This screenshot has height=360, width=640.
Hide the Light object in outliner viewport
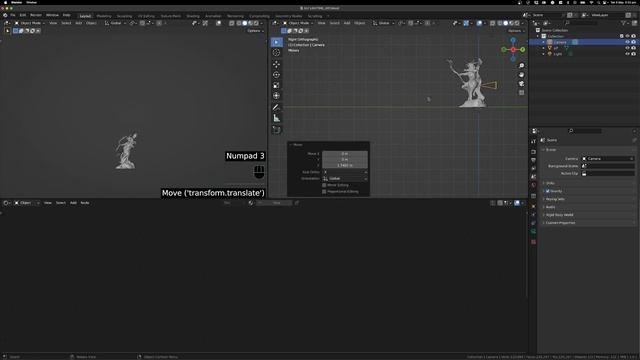tap(627, 54)
